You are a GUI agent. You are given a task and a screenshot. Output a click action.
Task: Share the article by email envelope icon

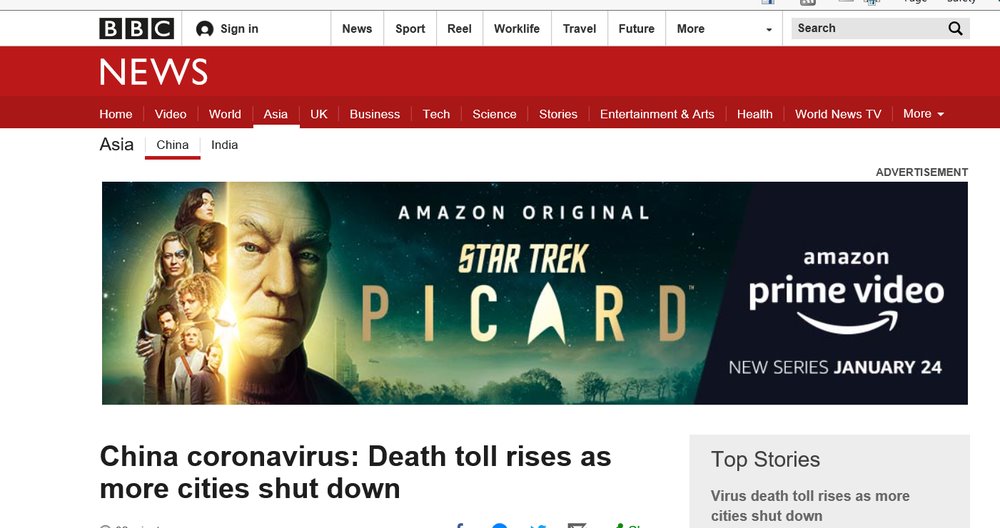click(x=577, y=525)
